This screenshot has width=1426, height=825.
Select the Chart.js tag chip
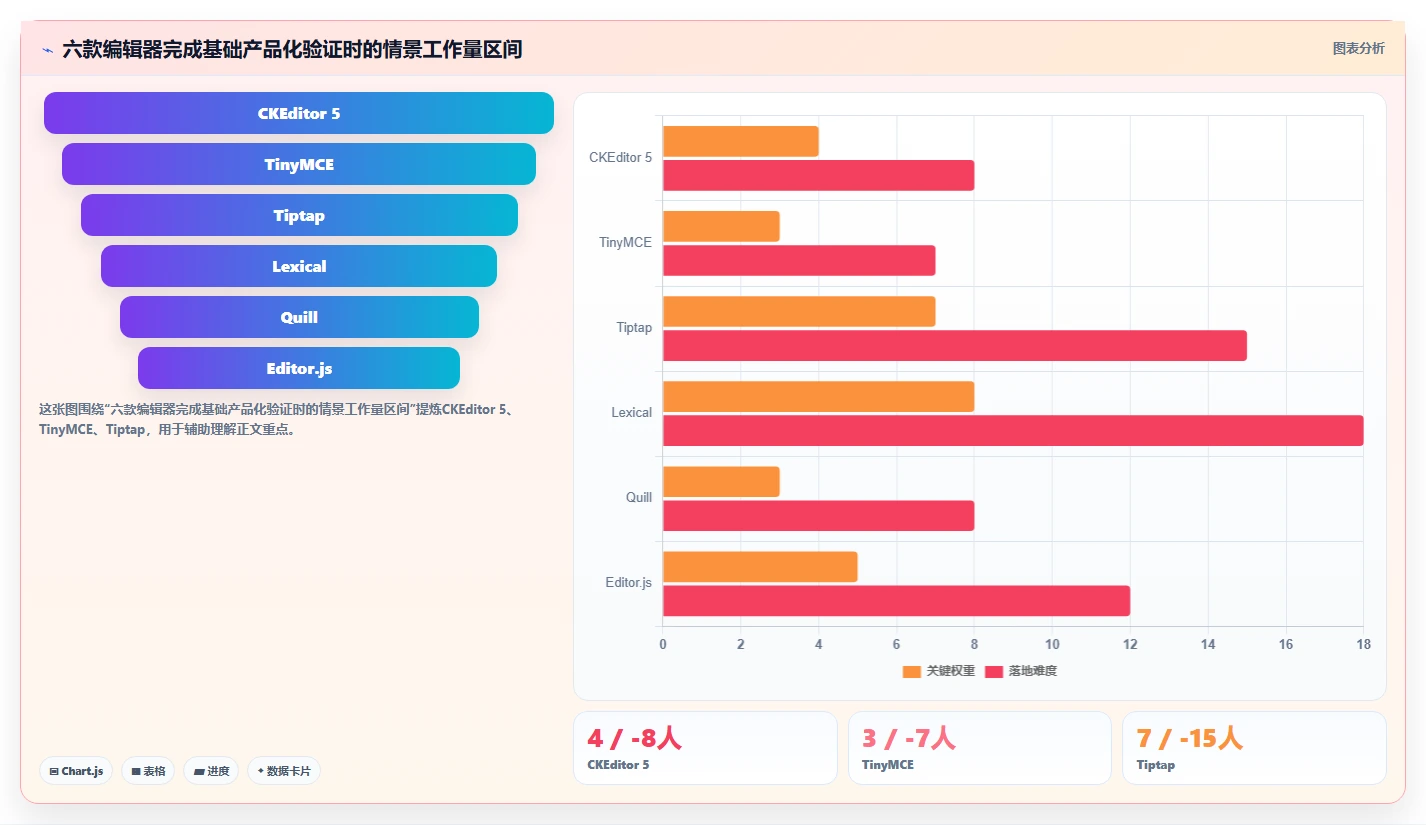77,771
